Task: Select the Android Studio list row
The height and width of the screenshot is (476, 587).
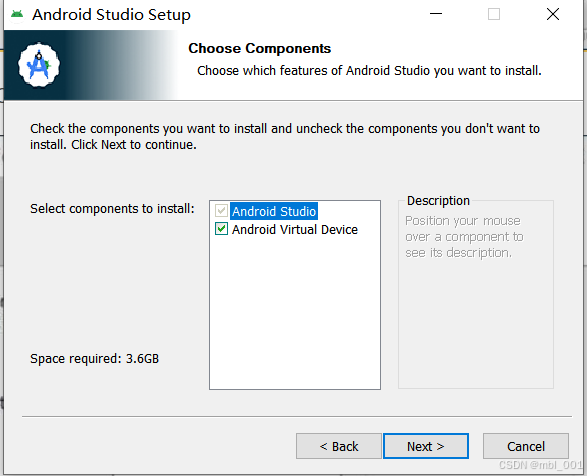Action: pyautogui.click(x=274, y=211)
